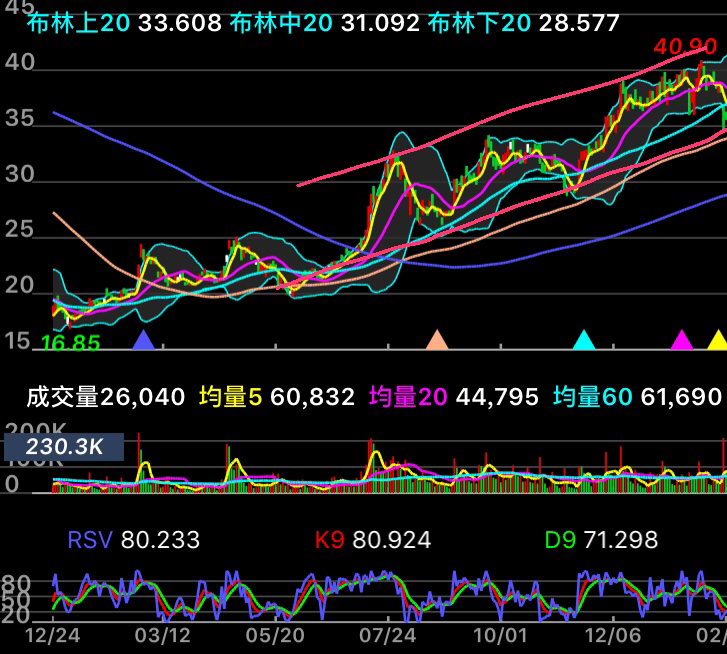
Task: Tap the 40.90 high price label
Action: point(685,47)
